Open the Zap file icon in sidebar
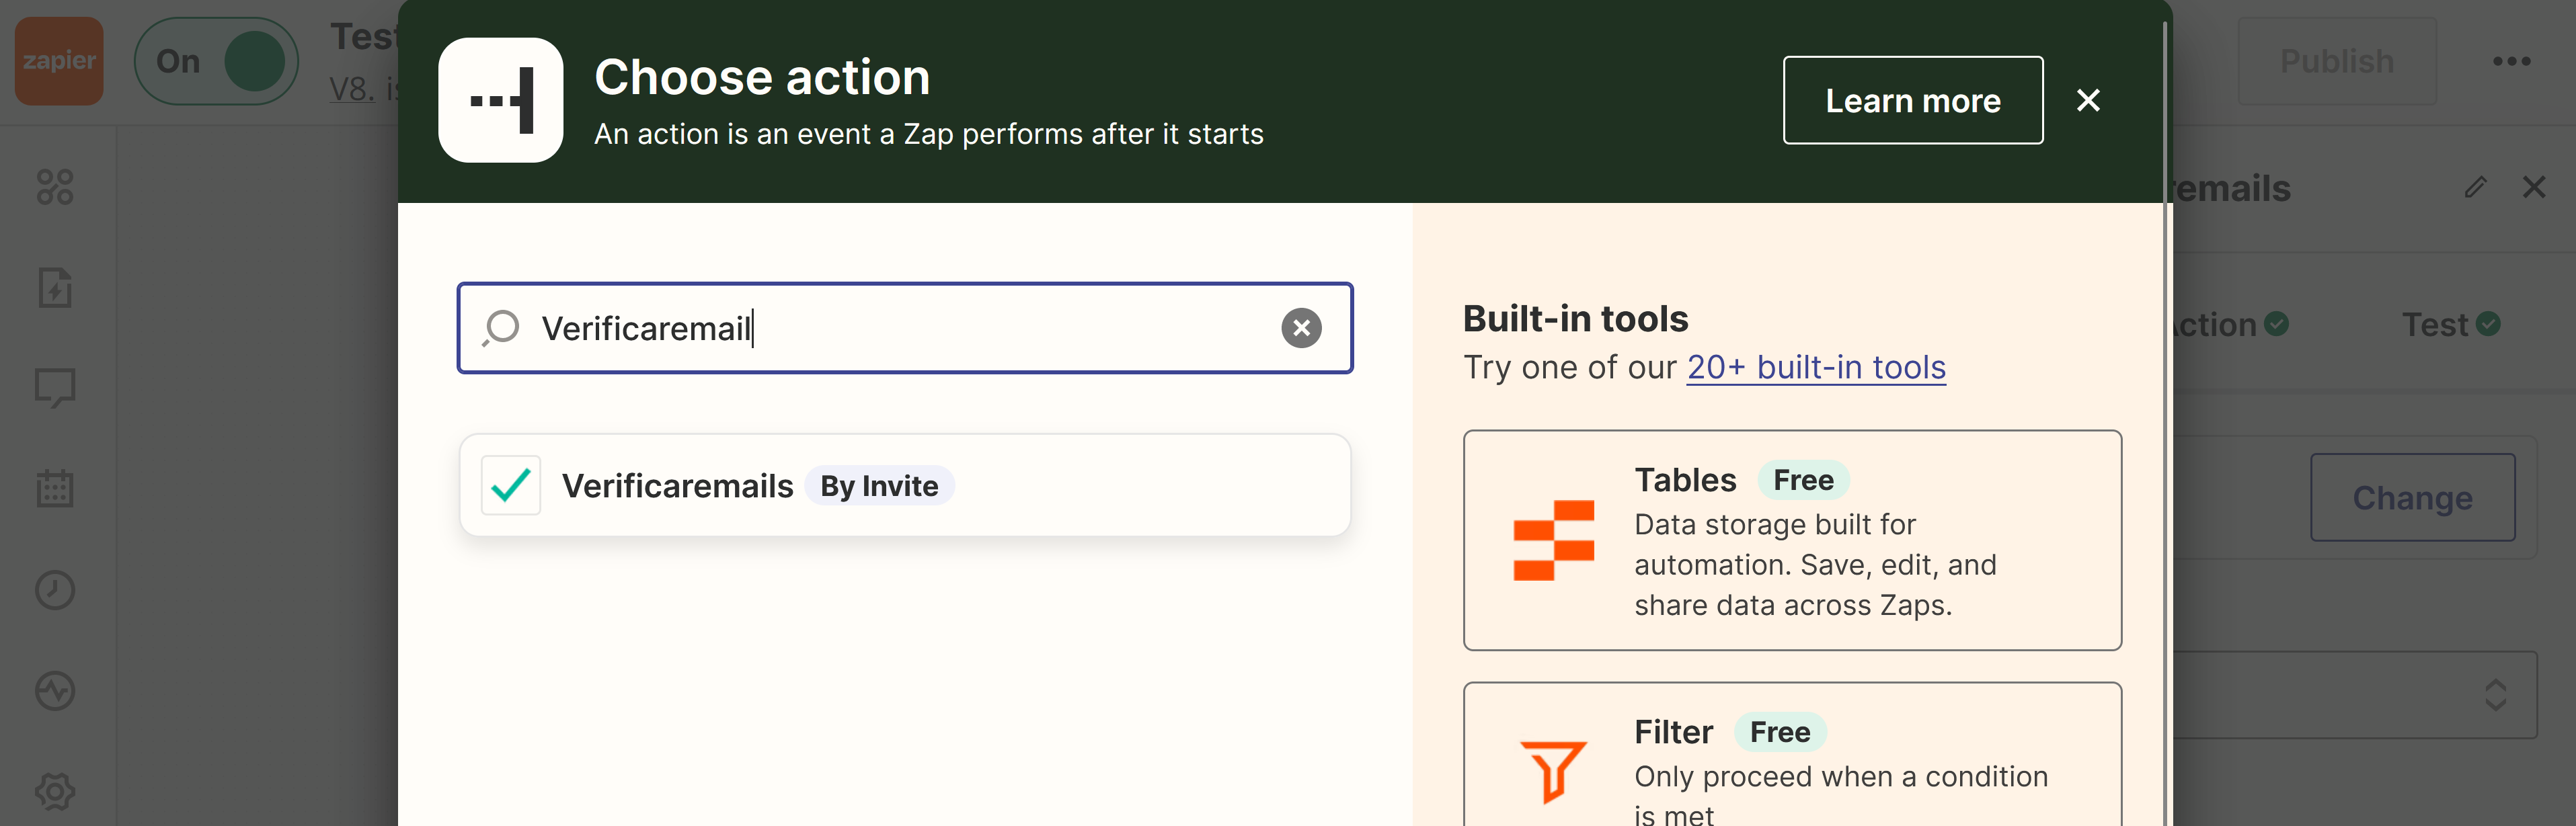This screenshot has height=826, width=2576. [55, 288]
